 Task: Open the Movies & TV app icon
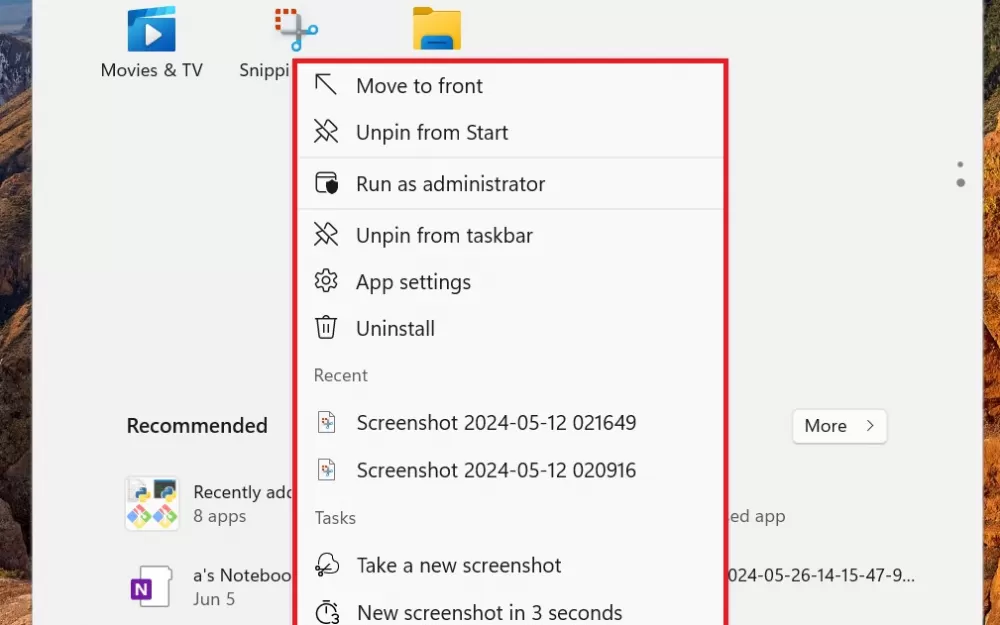coord(151,30)
